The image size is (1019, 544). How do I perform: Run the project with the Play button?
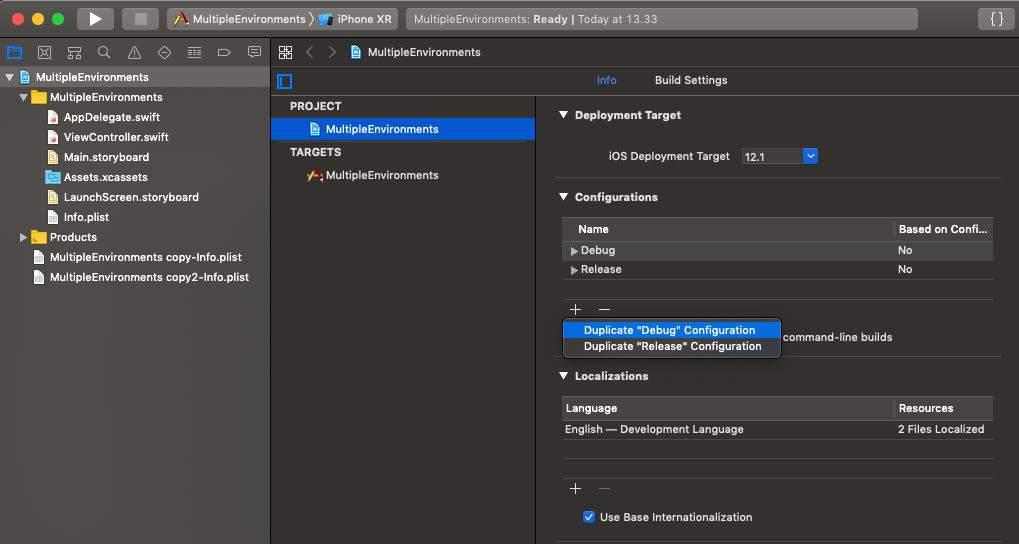(x=96, y=19)
